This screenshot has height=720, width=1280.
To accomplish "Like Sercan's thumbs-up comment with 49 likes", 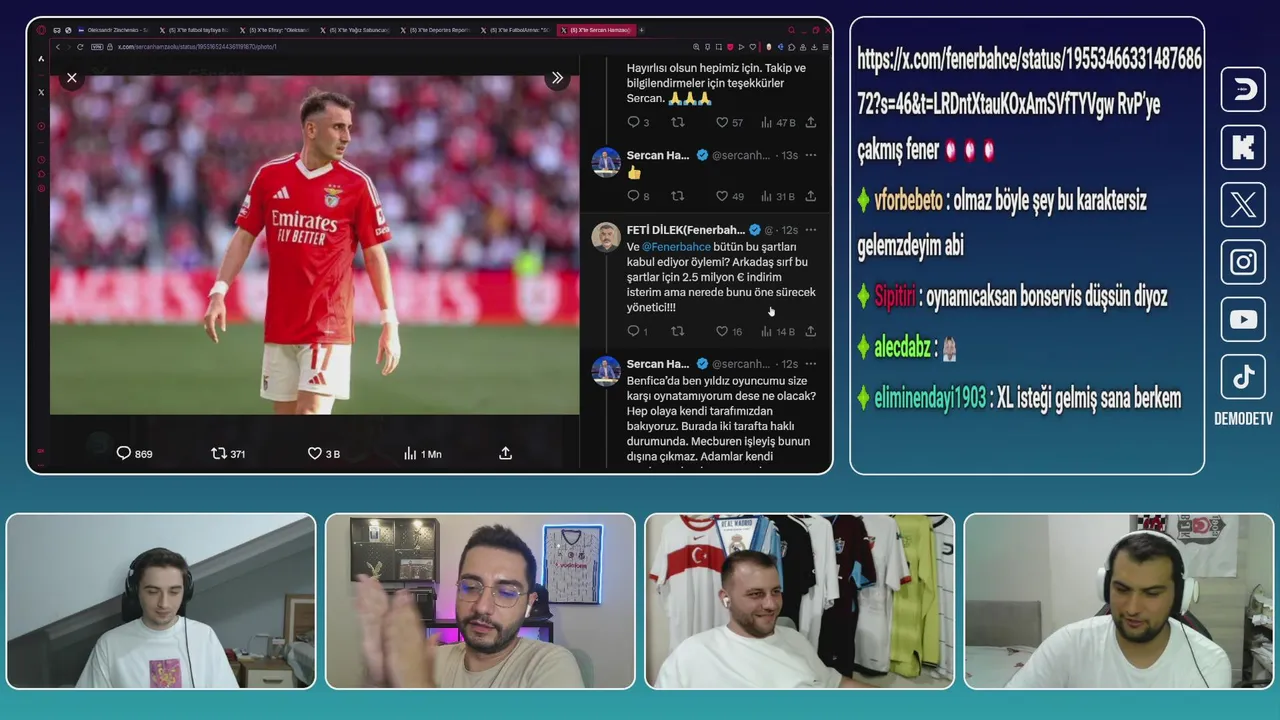I will tap(729, 196).
